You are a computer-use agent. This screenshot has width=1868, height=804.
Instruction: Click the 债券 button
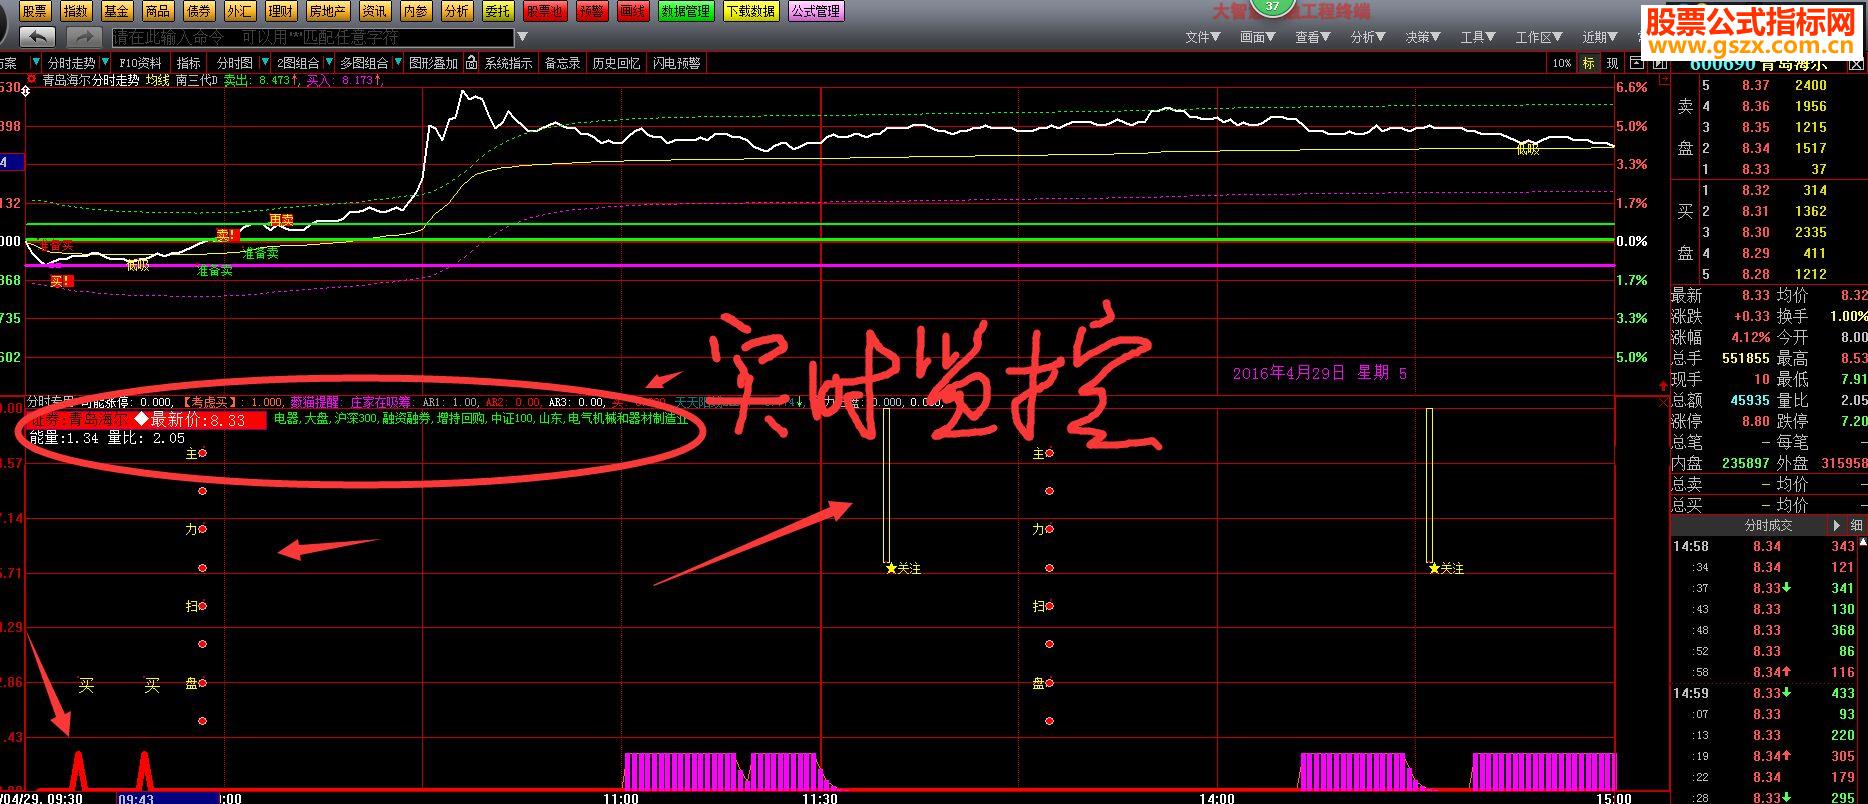click(x=199, y=11)
